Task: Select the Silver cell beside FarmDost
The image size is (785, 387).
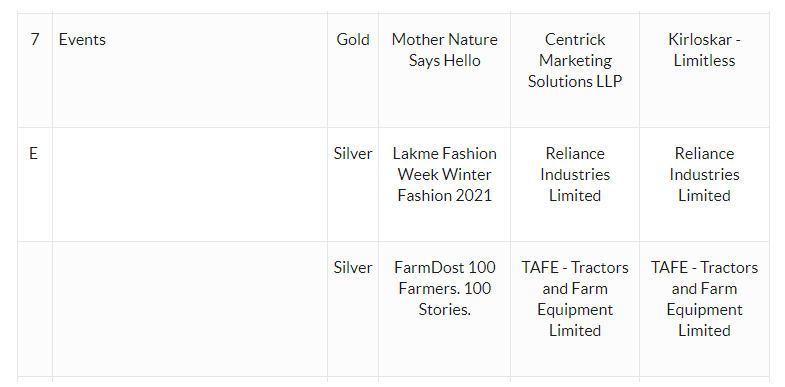Action: [353, 308]
